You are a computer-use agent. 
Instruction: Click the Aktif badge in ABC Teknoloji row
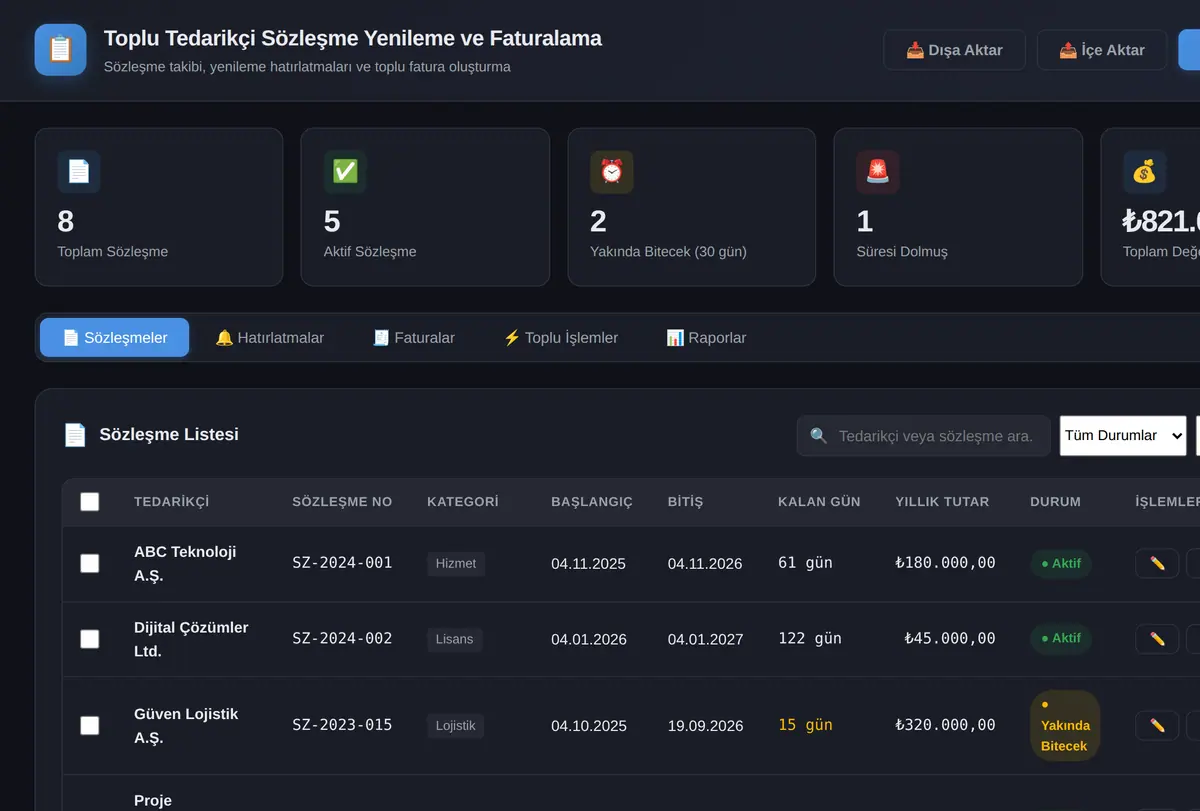click(x=1061, y=563)
